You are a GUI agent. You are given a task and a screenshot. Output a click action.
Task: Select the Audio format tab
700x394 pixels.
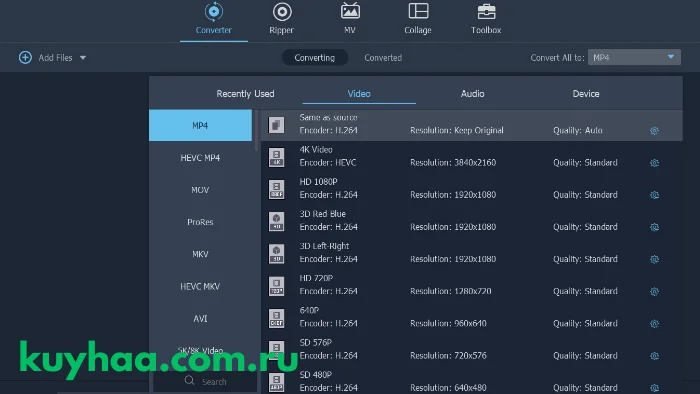click(472, 94)
